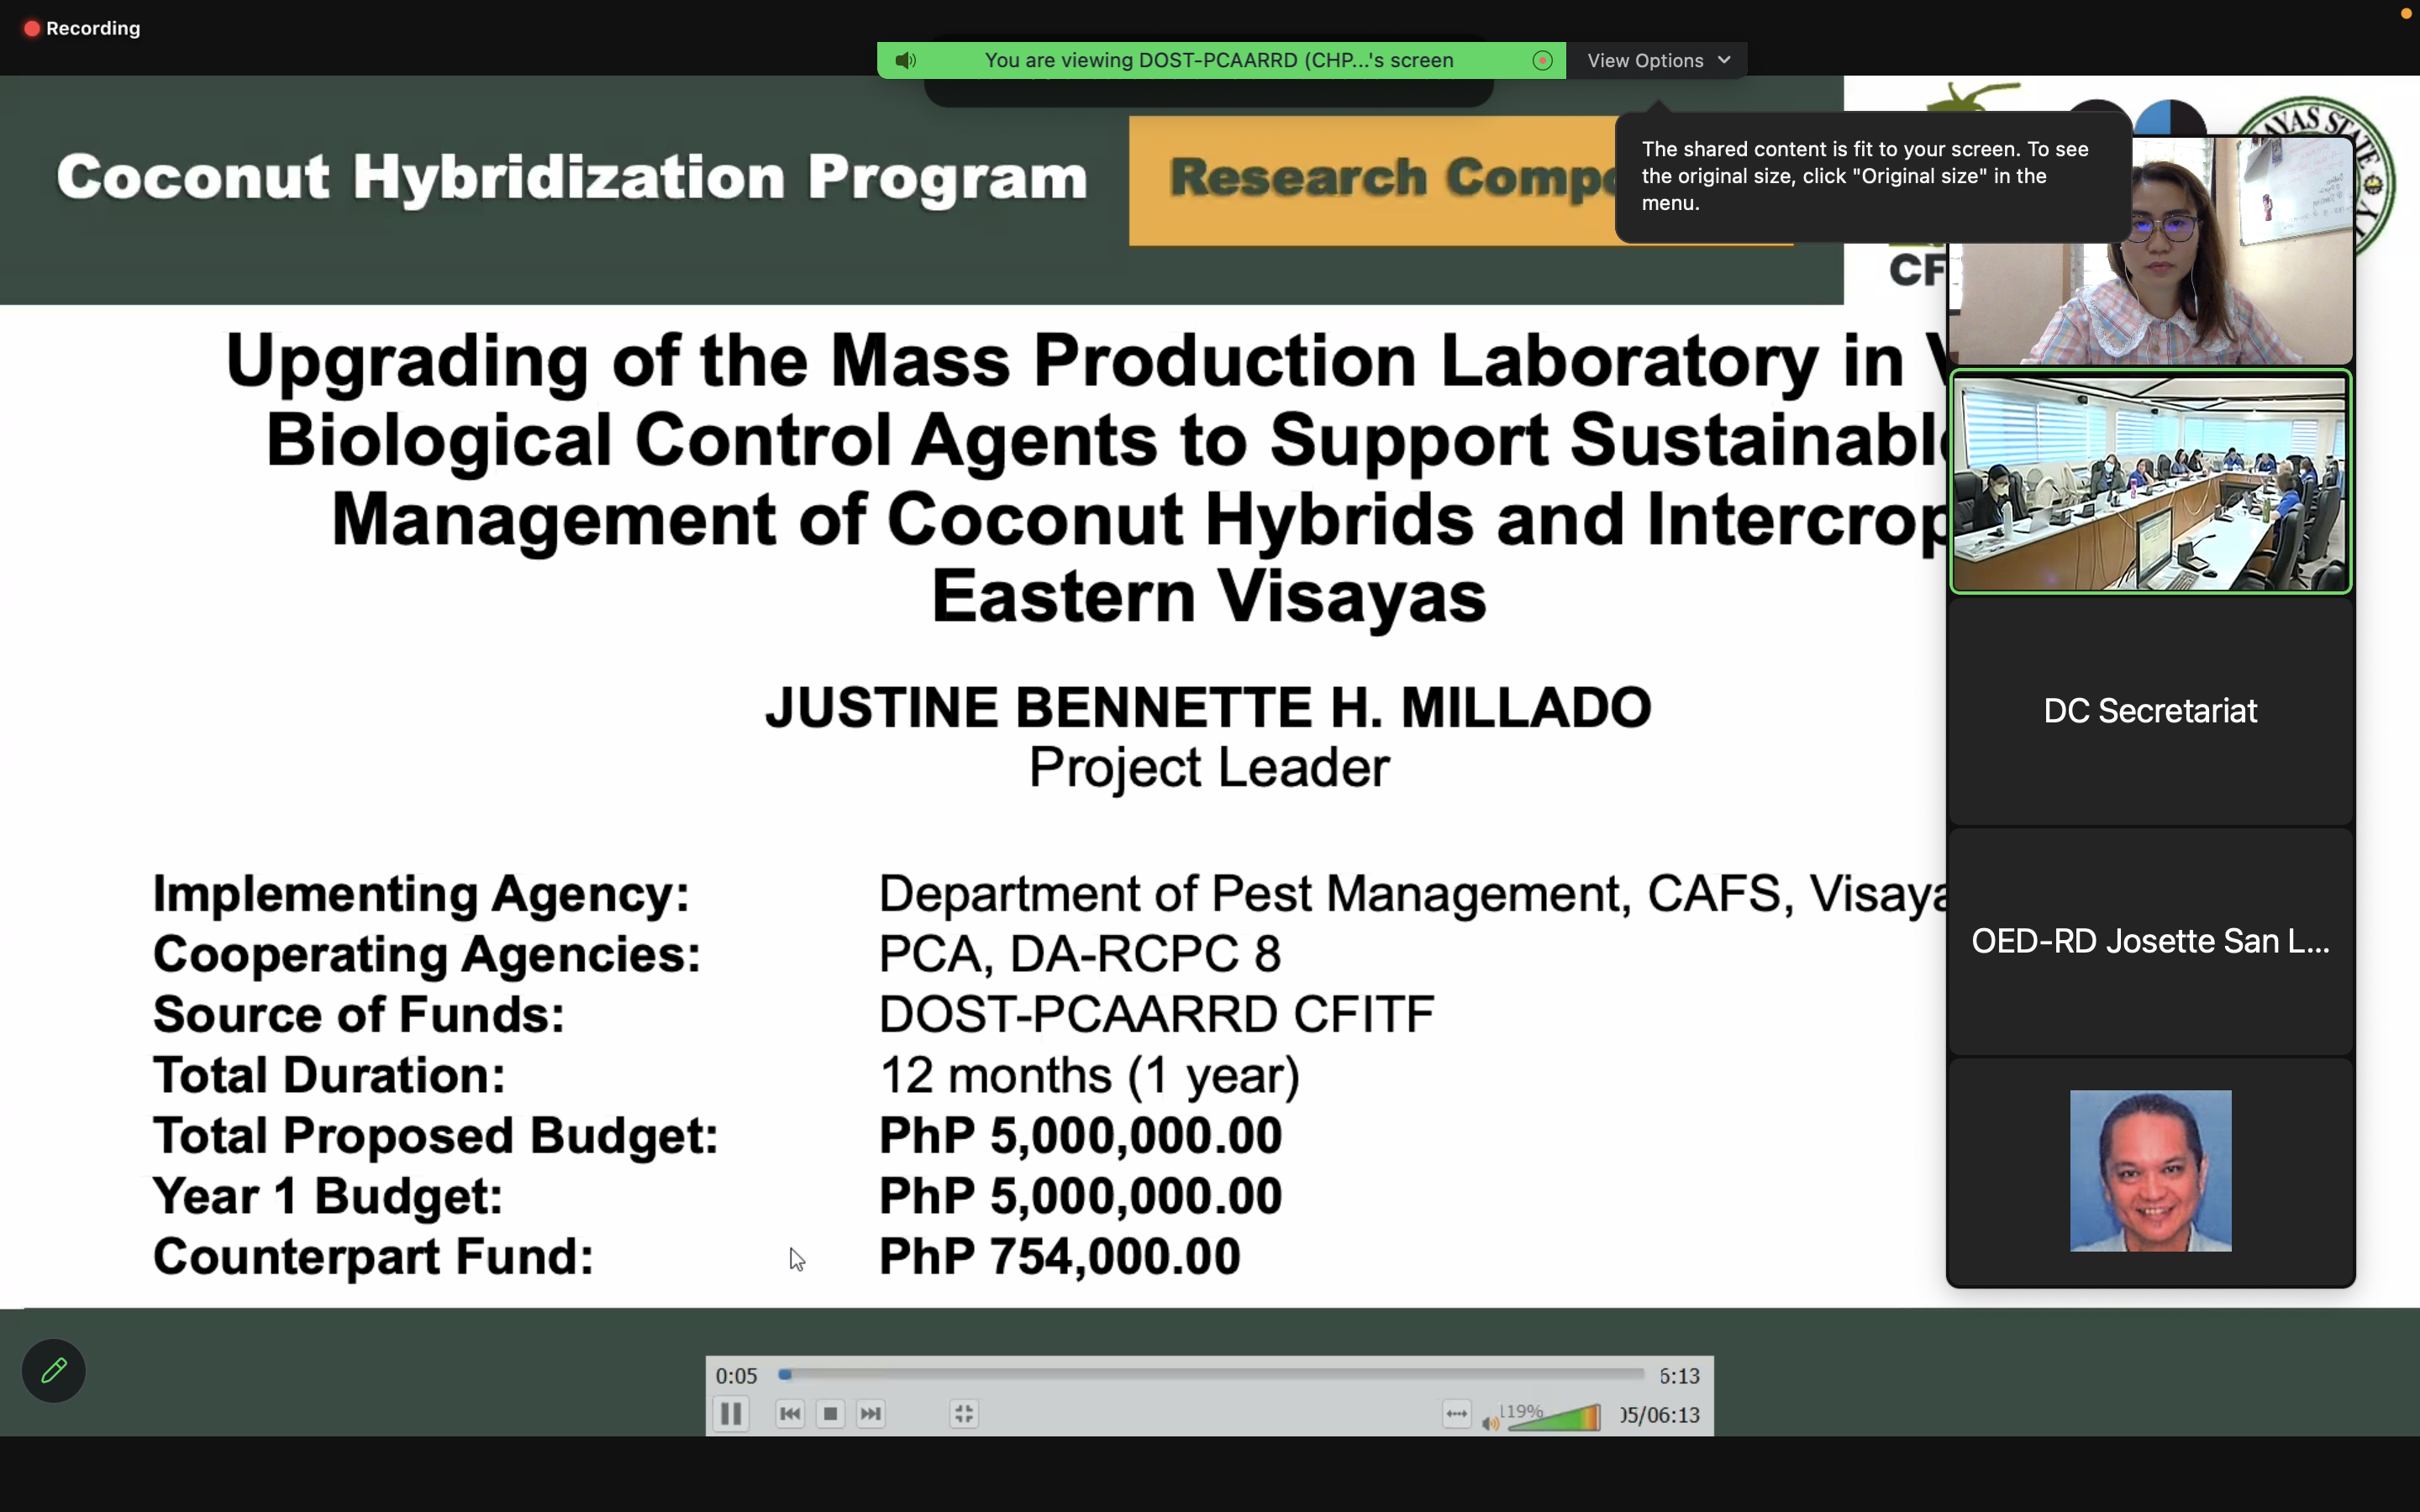Viewport: 2420px width, 1512px height.
Task: Select the OED-RD Josette San L... participant tile
Action: [2150, 941]
